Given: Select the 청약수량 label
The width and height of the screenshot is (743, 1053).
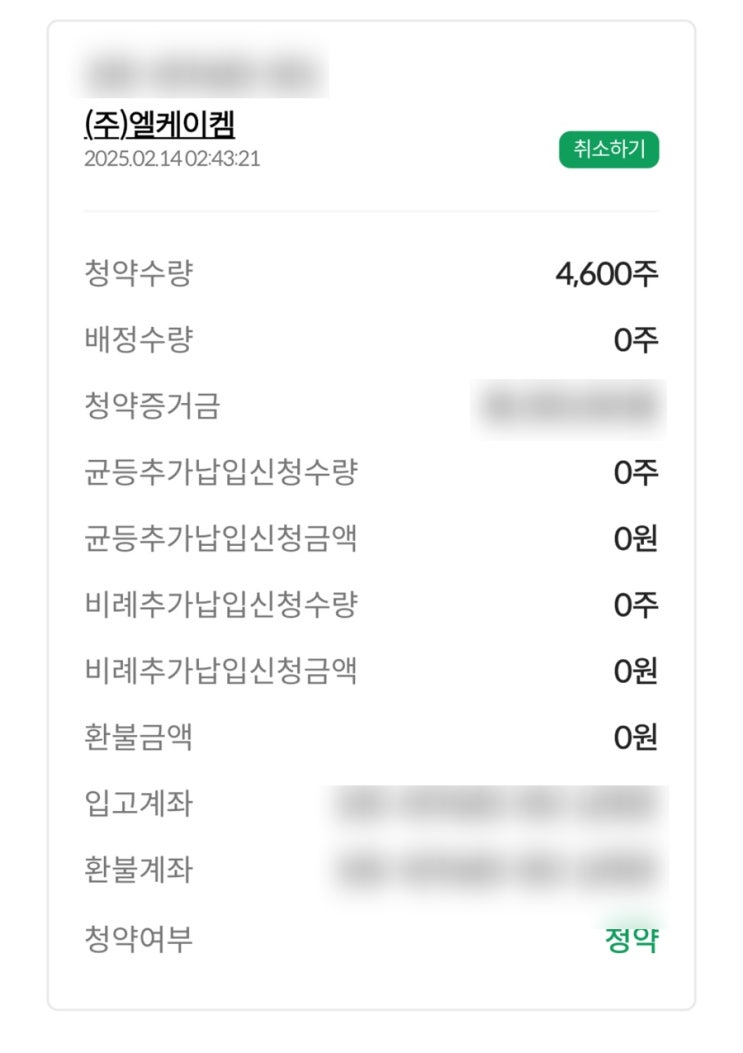Looking at the screenshot, I should [x=138, y=273].
